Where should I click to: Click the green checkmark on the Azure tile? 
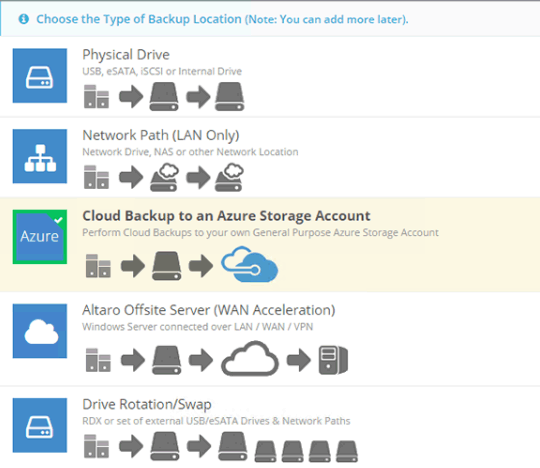click(59, 220)
